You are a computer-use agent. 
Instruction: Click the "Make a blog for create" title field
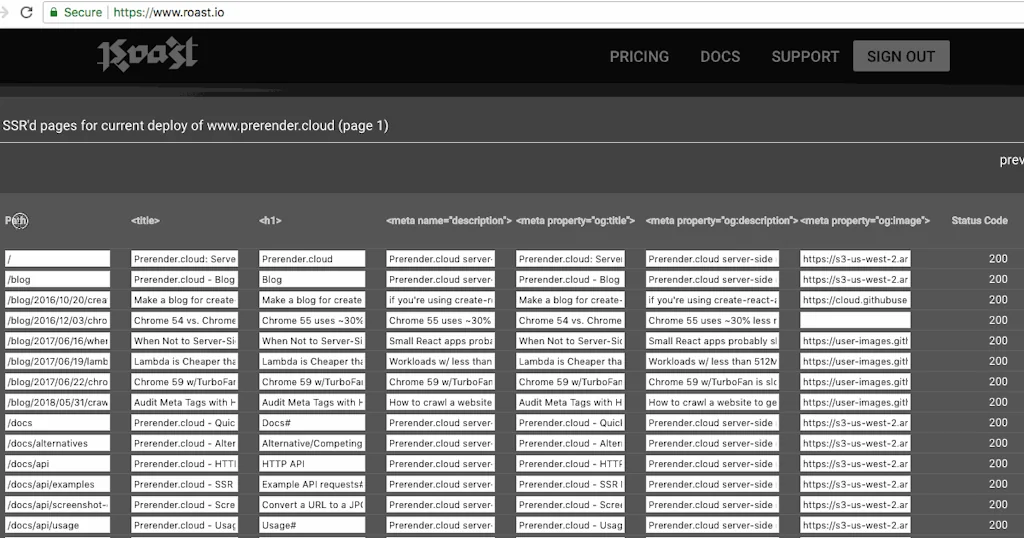pyautogui.click(x=184, y=300)
